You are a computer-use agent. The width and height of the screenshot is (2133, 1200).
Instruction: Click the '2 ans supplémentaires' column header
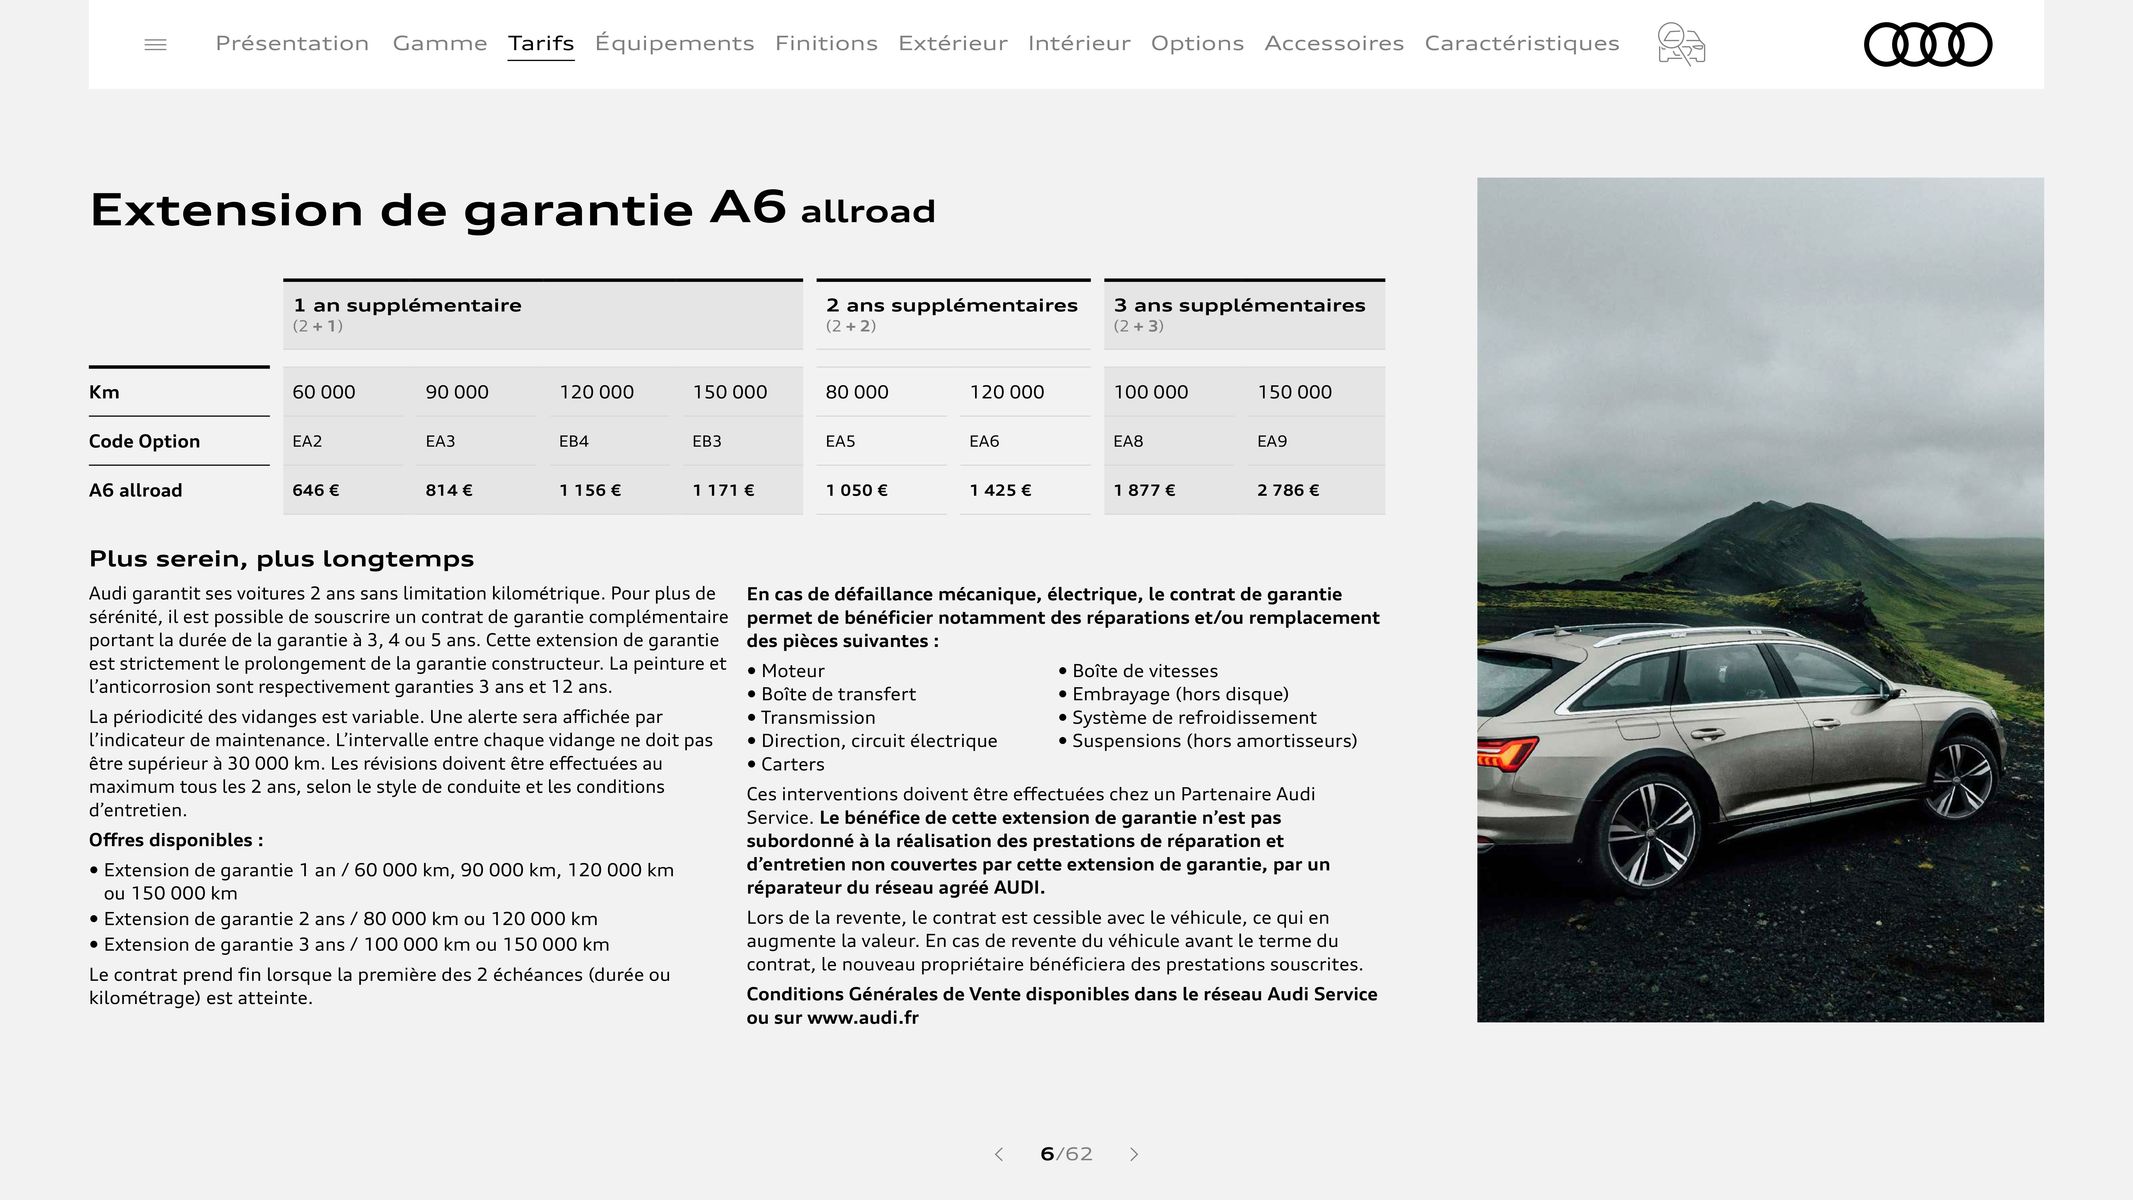pyautogui.click(x=953, y=315)
